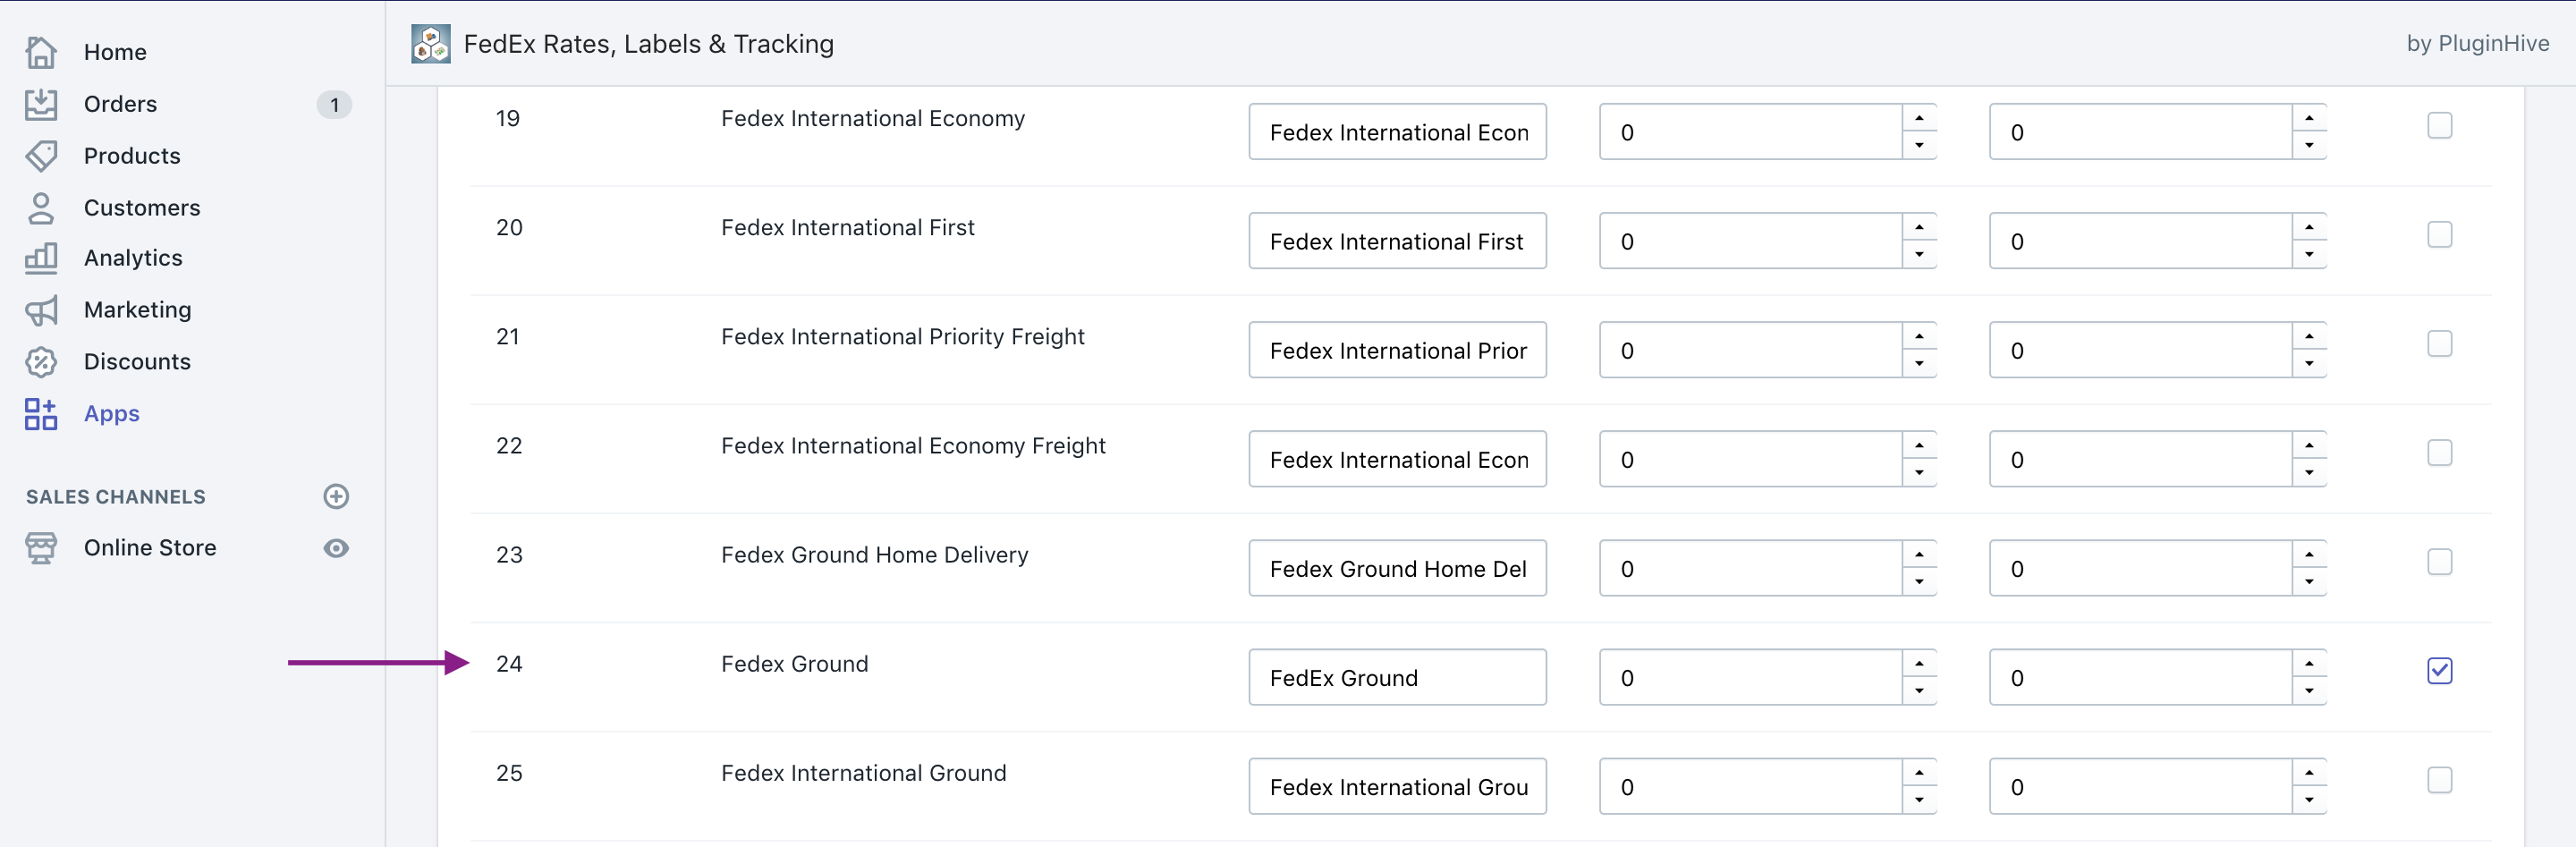Increase second adjustment value in row 22
The height and width of the screenshot is (847, 2576).
point(2309,445)
